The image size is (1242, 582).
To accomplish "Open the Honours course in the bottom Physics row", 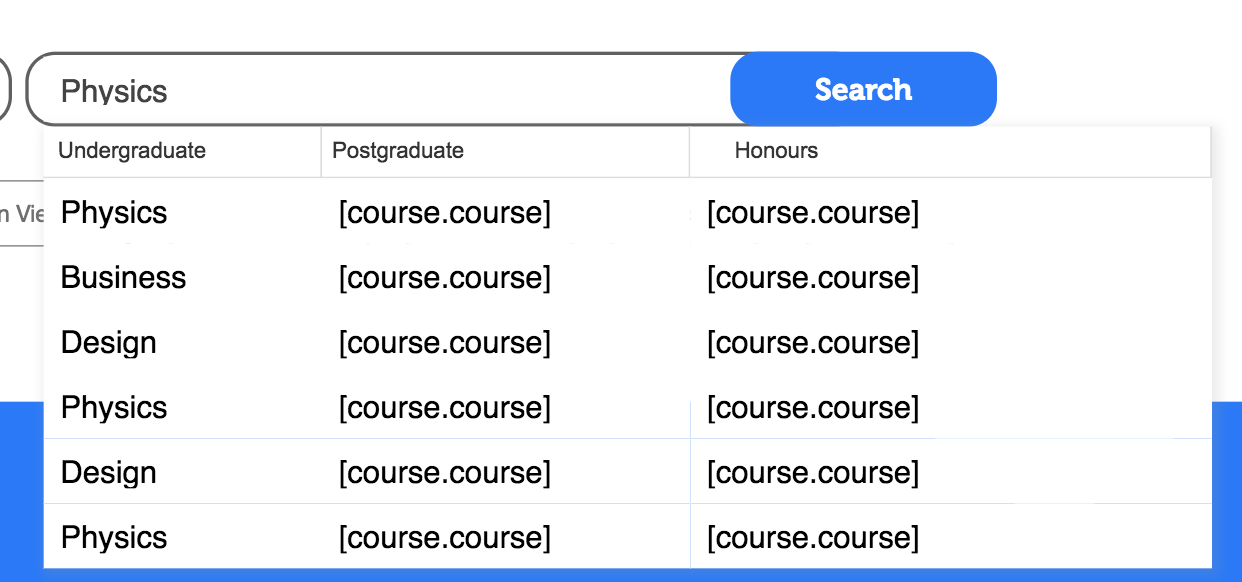I will [813, 538].
